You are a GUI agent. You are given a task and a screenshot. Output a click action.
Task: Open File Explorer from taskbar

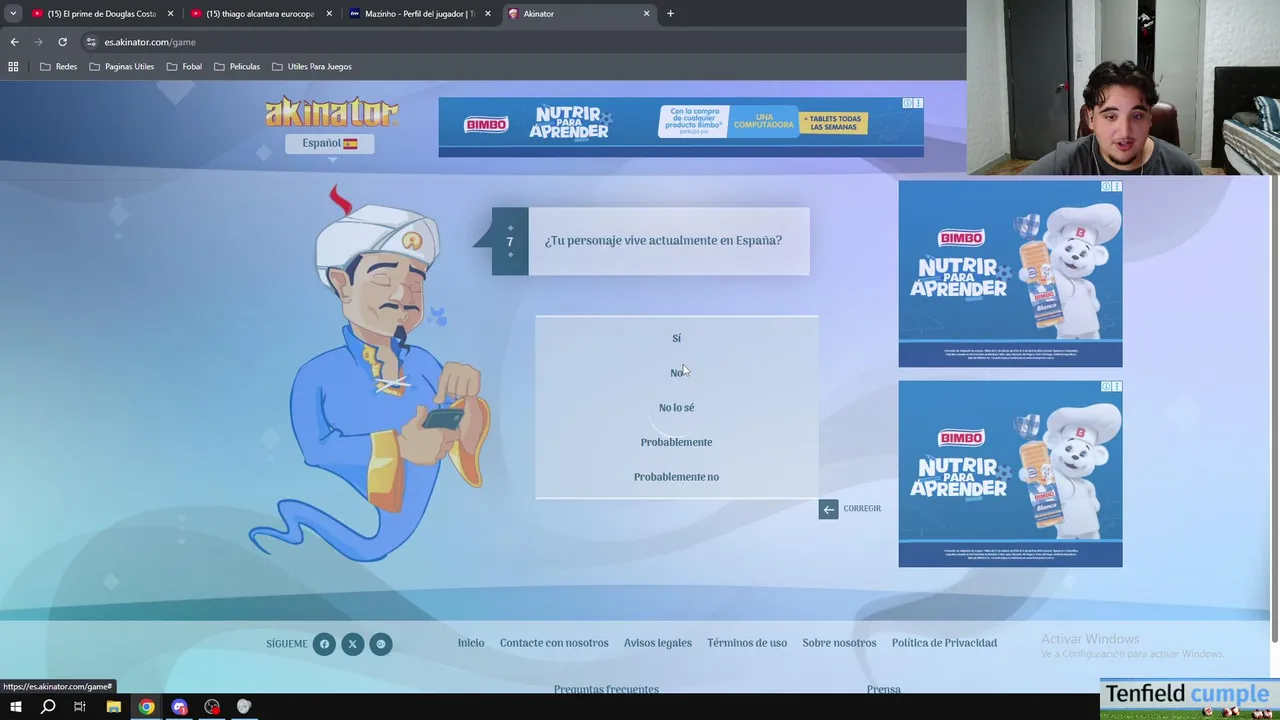(x=114, y=707)
